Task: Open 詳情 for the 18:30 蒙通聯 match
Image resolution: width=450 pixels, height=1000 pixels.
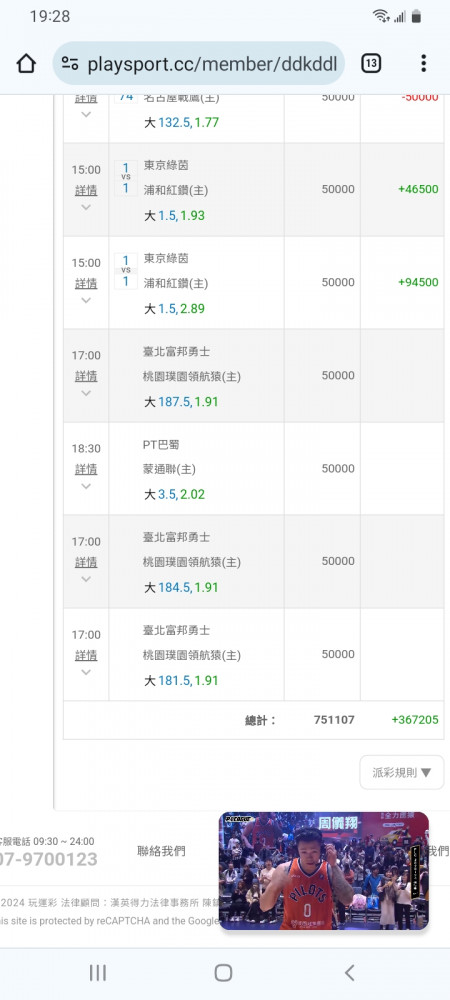Action: pyautogui.click(x=86, y=469)
